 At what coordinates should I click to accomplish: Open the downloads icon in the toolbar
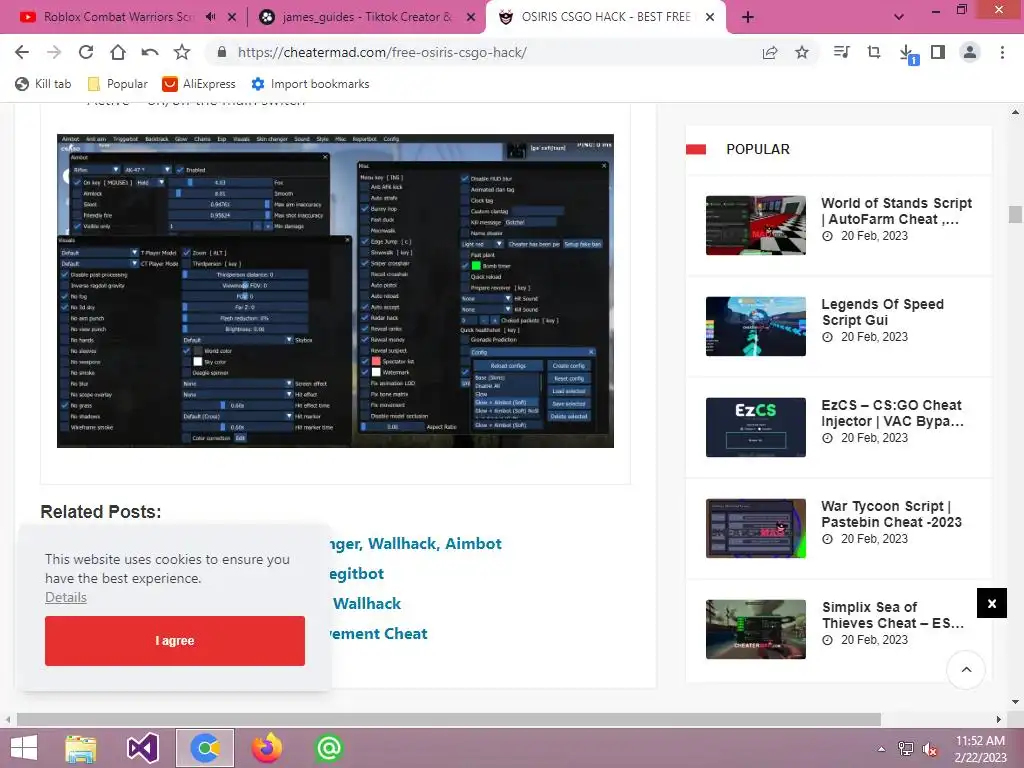click(x=907, y=54)
